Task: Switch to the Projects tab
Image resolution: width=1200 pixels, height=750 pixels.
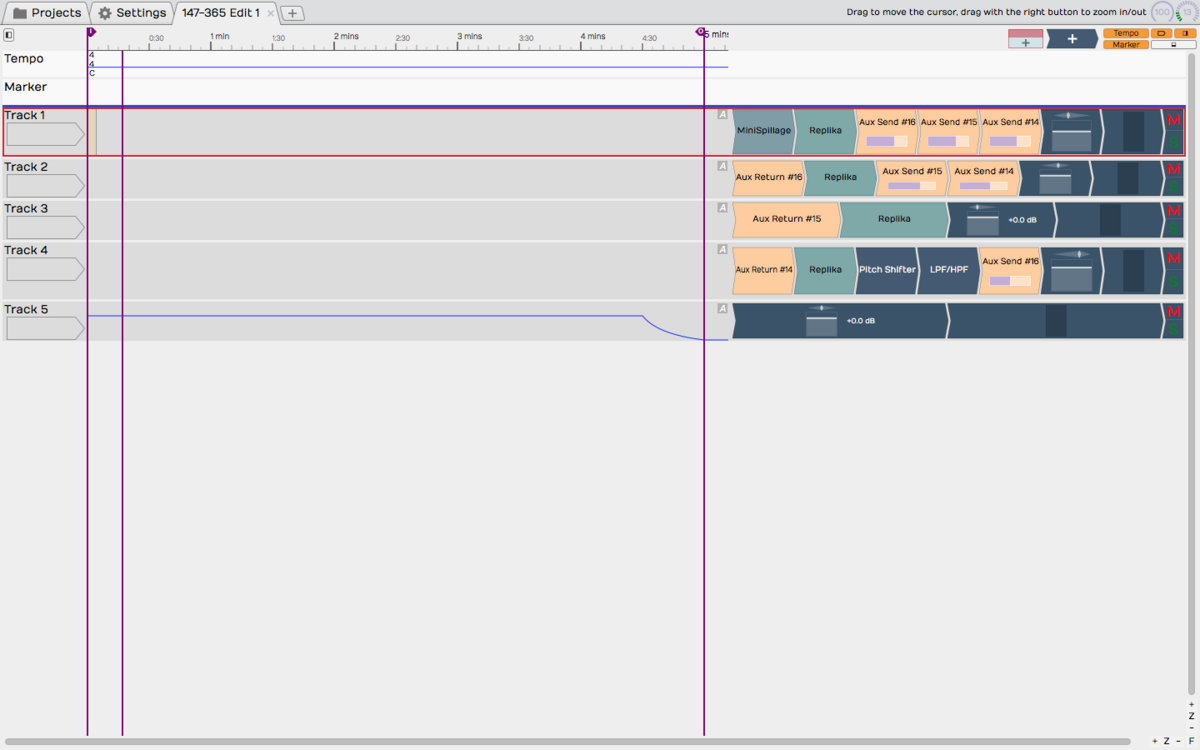Action: tap(46, 13)
